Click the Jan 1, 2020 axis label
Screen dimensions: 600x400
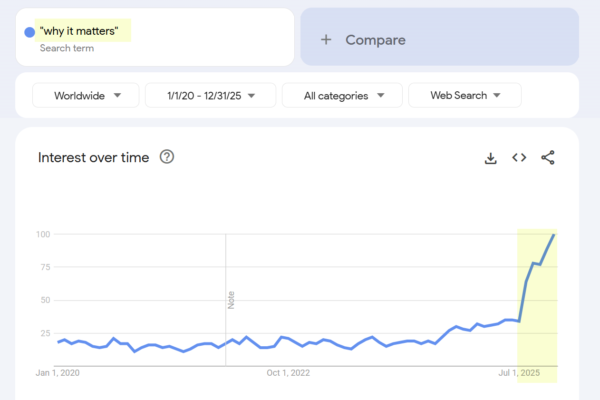point(59,373)
